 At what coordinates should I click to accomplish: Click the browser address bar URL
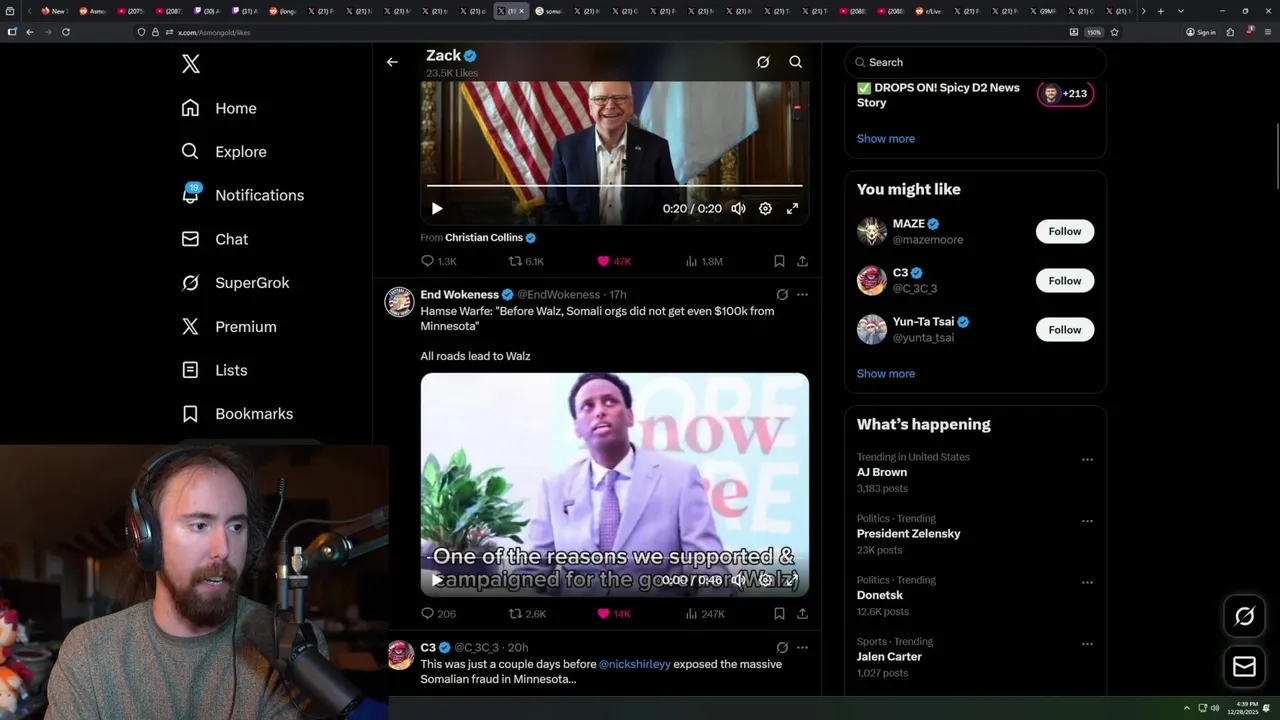point(214,32)
